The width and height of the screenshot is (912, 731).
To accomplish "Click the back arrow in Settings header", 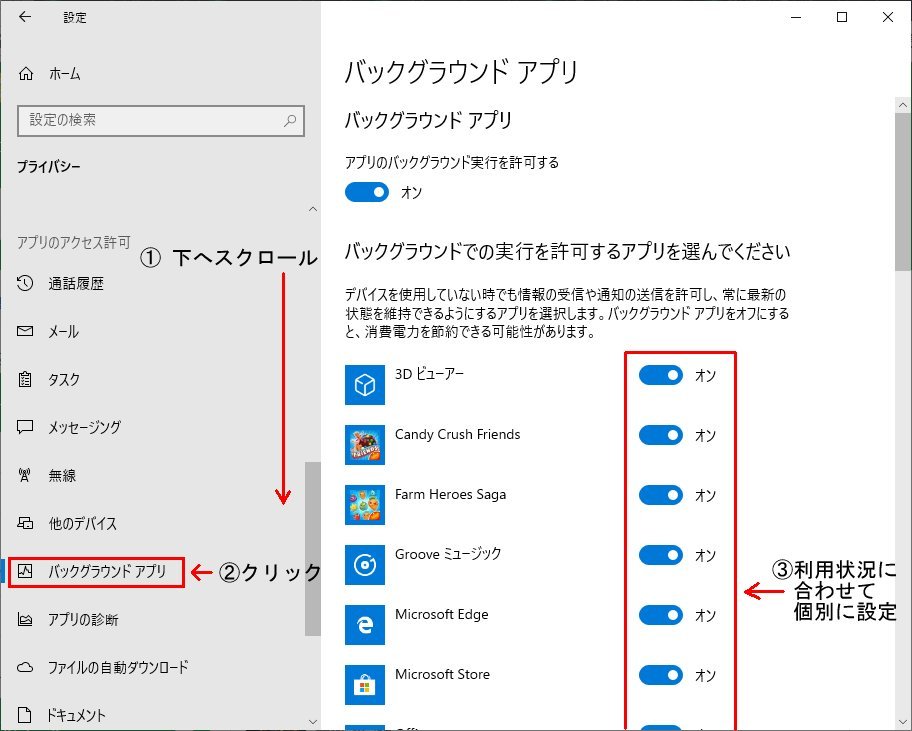I will click(x=25, y=18).
